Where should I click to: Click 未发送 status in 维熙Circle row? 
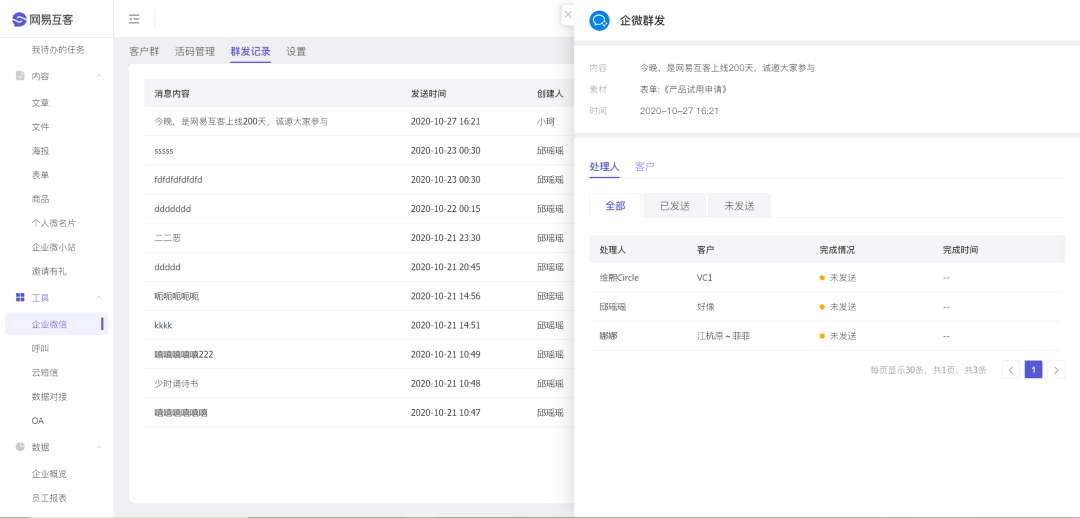838,278
